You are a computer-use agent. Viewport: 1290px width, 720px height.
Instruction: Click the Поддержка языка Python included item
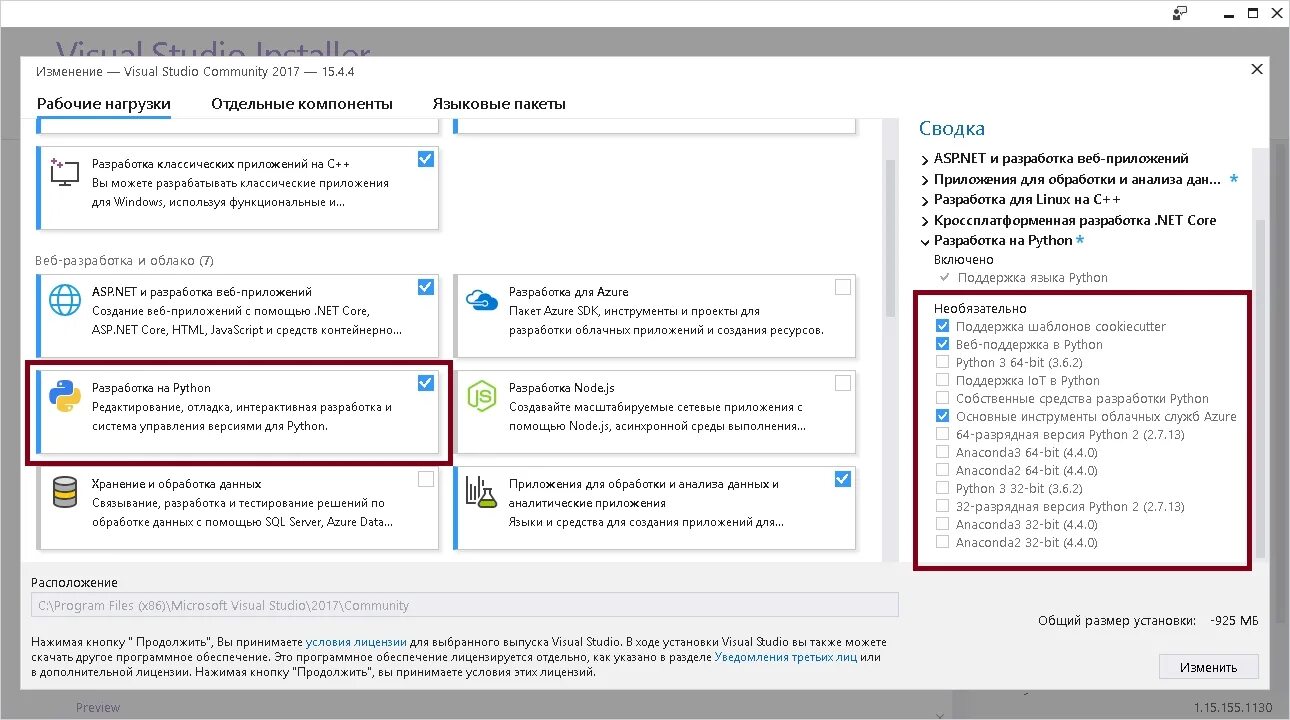(x=1033, y=278)
